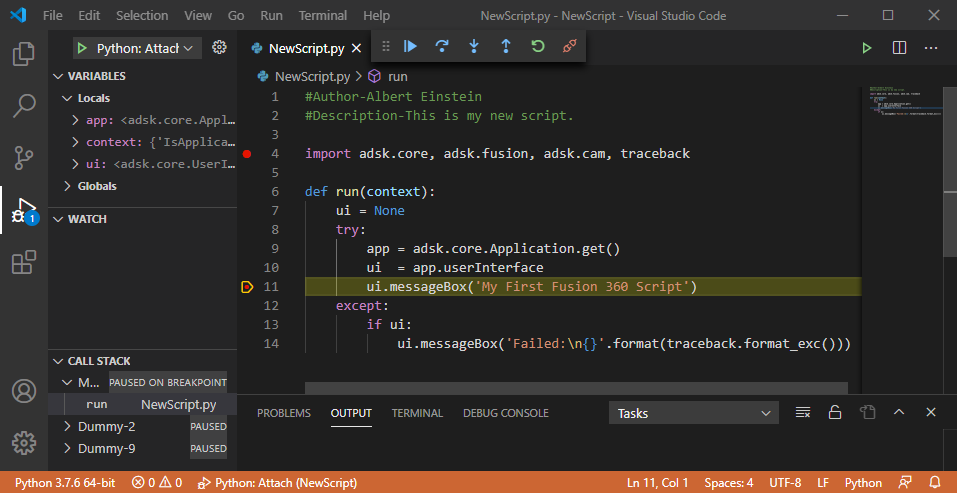Open the Run menu
Image resolution: width=957 pixels, height=493 pixels.
point(271,15)
